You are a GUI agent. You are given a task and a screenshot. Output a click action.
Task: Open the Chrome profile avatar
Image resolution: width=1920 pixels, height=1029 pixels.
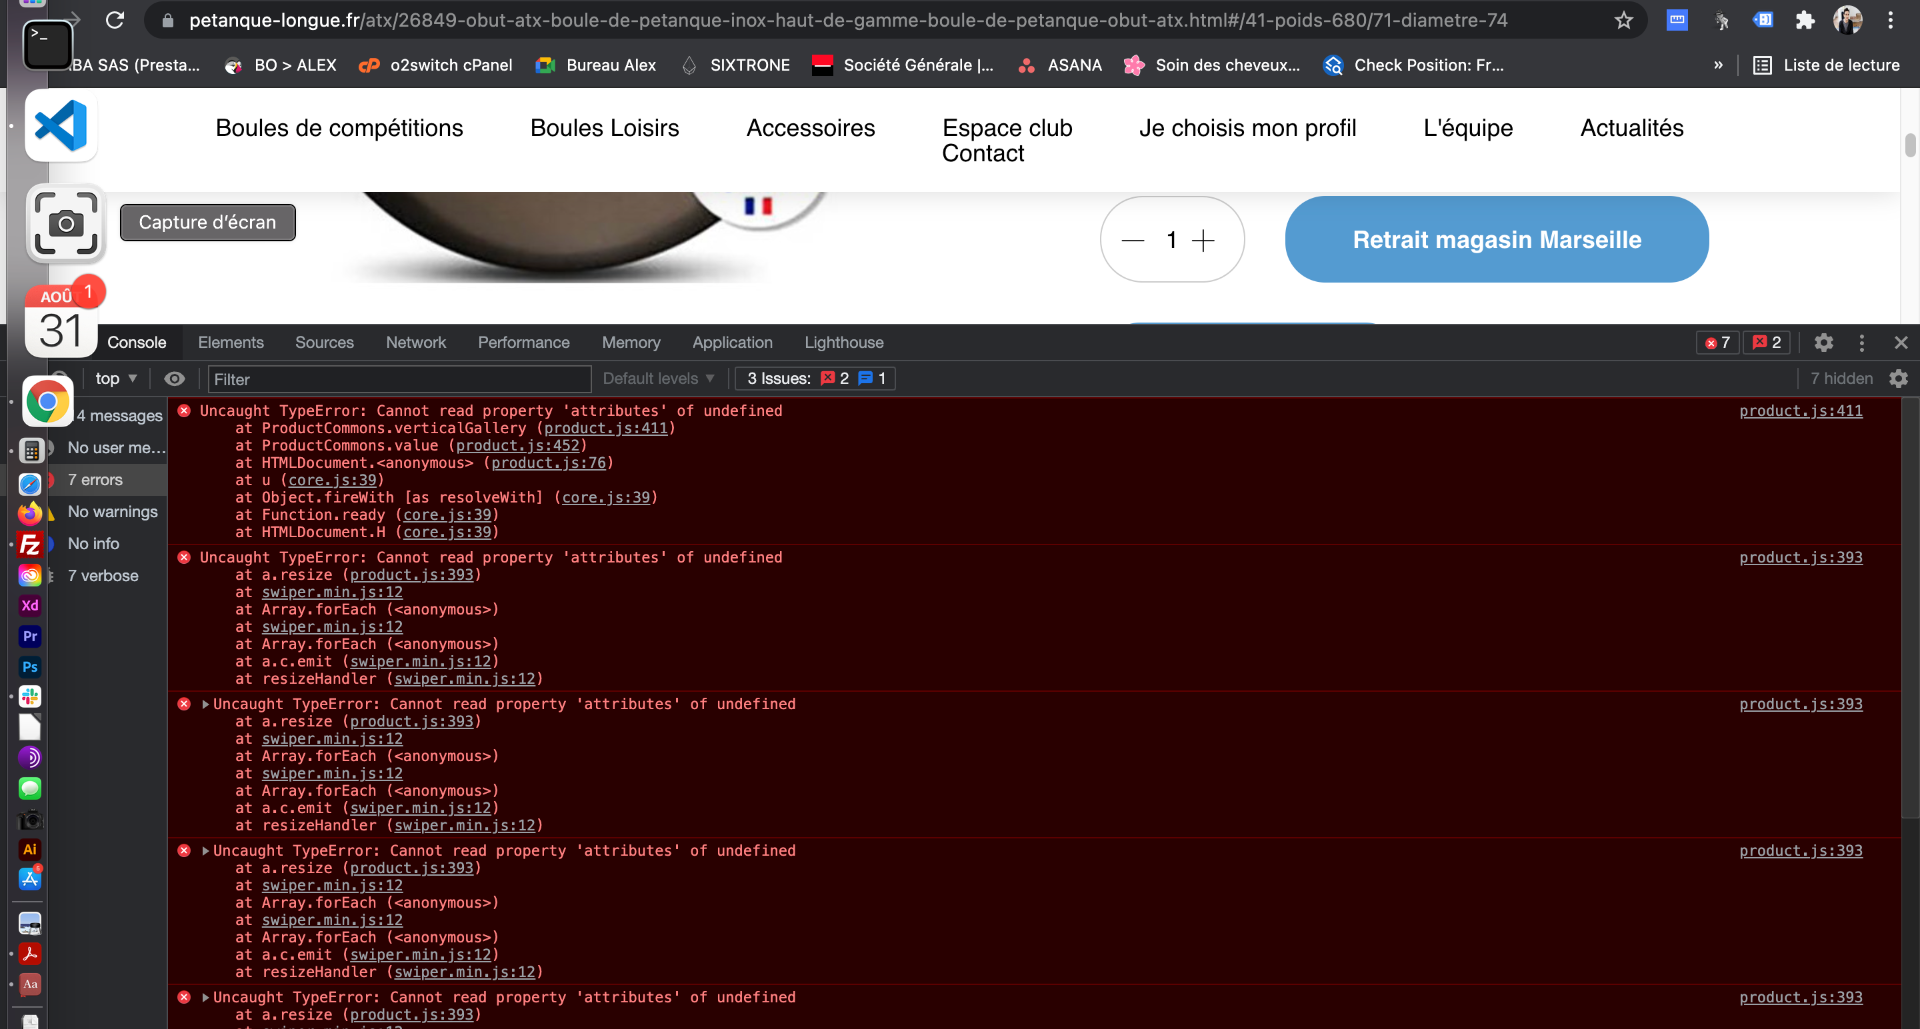pyautogui.click(x=1847, y=20)
